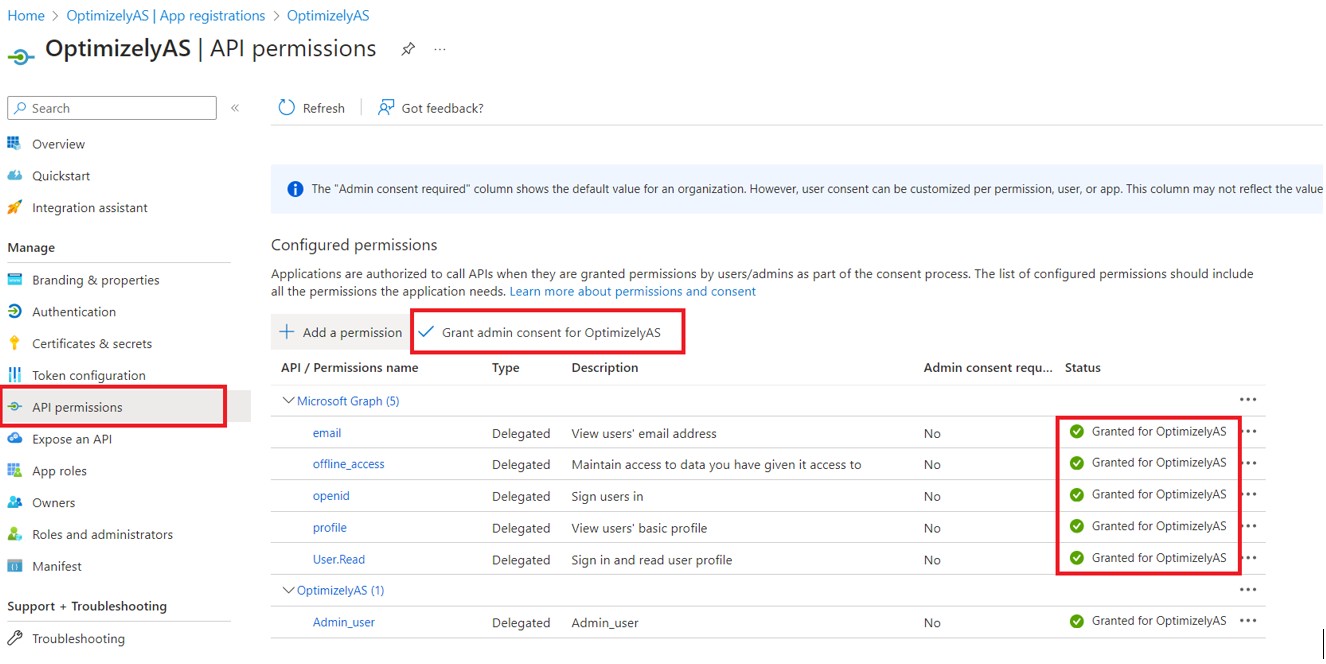Collapse the Microsoft Graph (5) permissions group

click(289, 401)
